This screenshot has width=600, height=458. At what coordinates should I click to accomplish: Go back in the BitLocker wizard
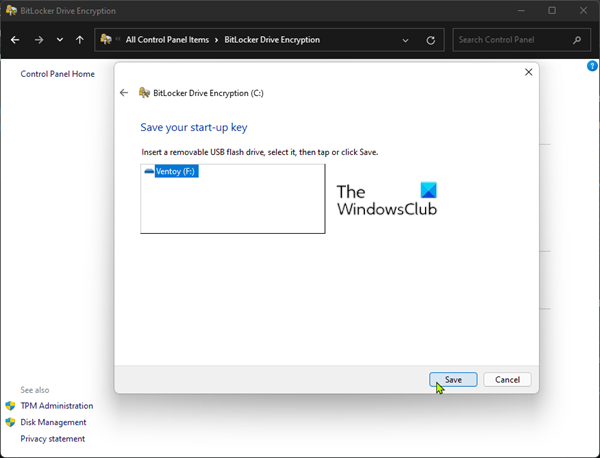pyautogui.click(x=124, y=93)
